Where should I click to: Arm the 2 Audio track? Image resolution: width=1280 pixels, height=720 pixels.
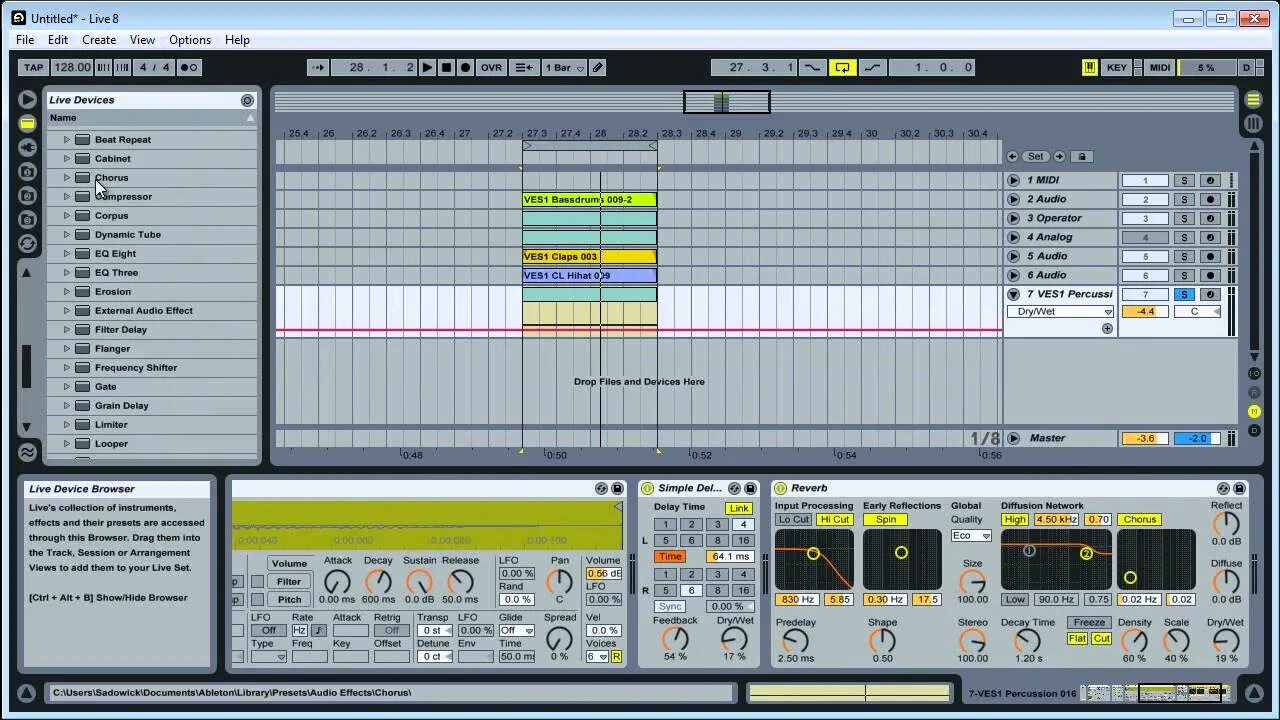(x=1209, y=199)
